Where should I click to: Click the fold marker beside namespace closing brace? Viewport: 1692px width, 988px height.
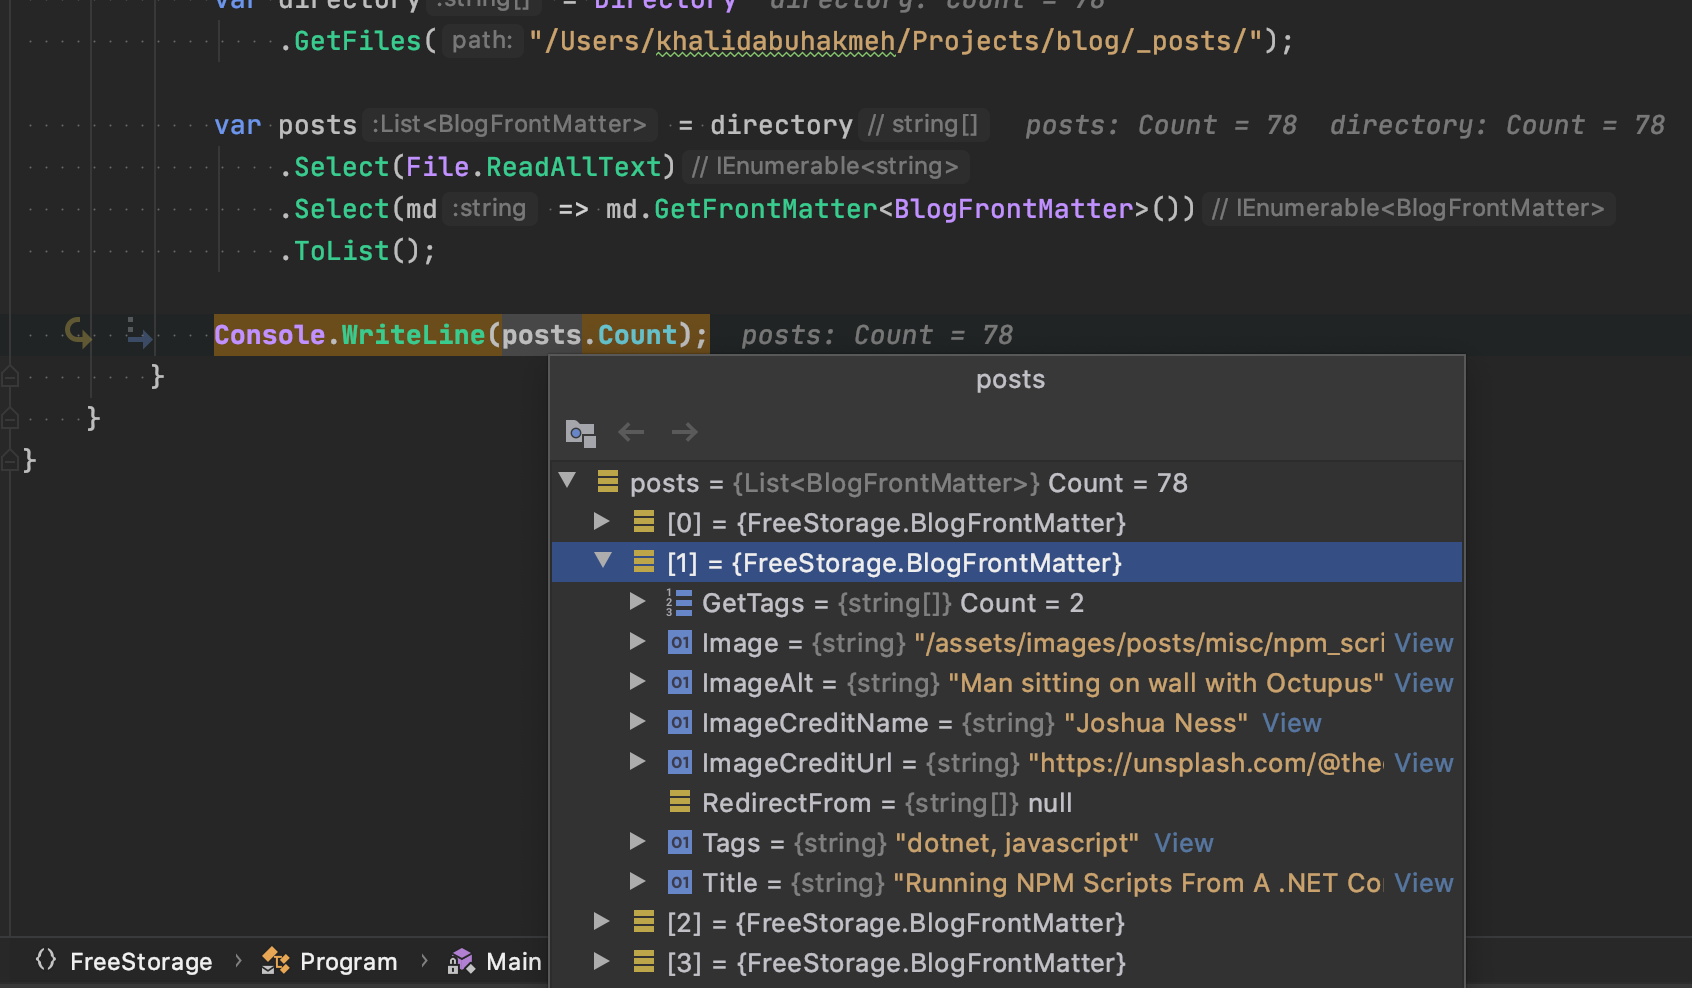10,460
